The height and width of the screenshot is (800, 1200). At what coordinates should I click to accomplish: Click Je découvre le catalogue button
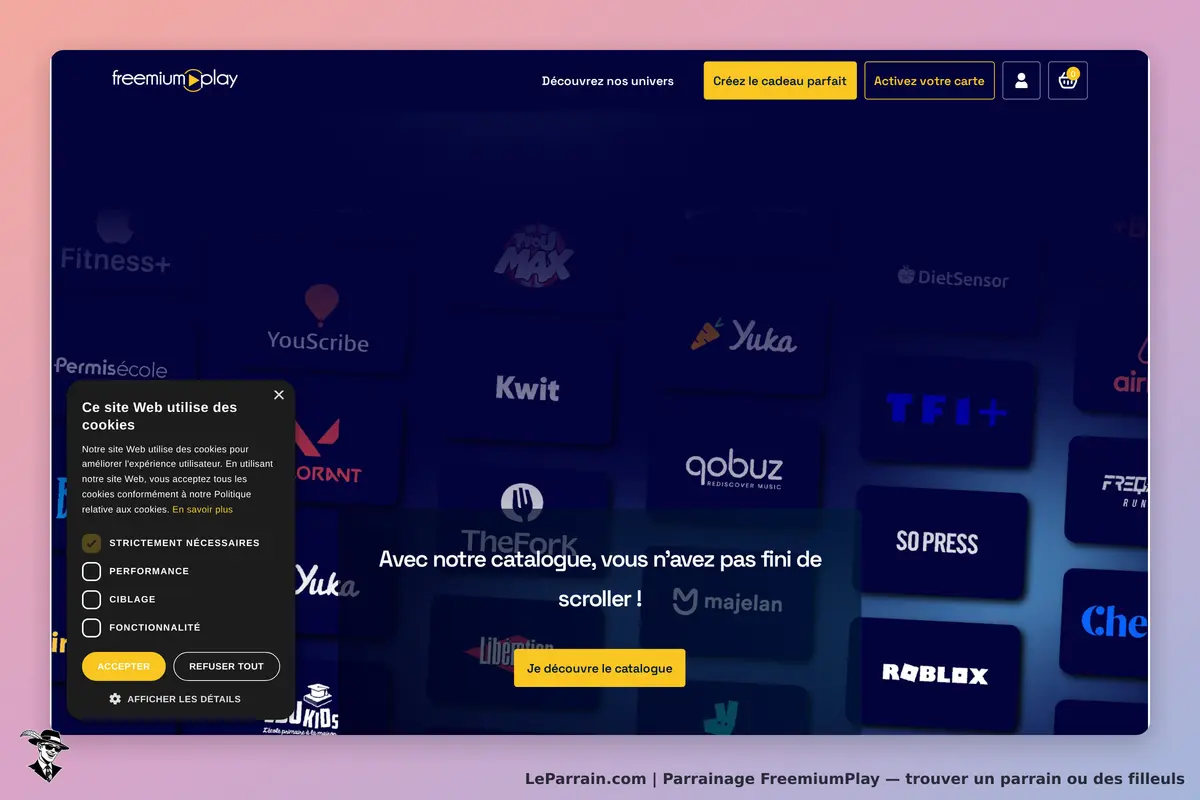pos(600,668)
